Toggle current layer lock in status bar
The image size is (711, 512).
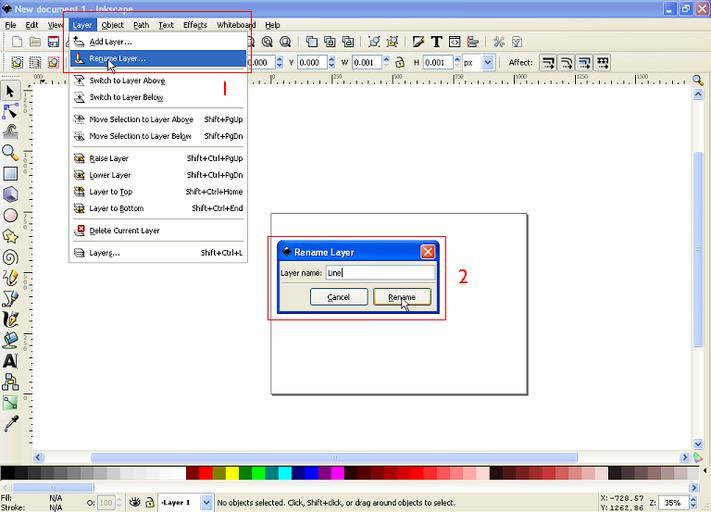point(150,502)
